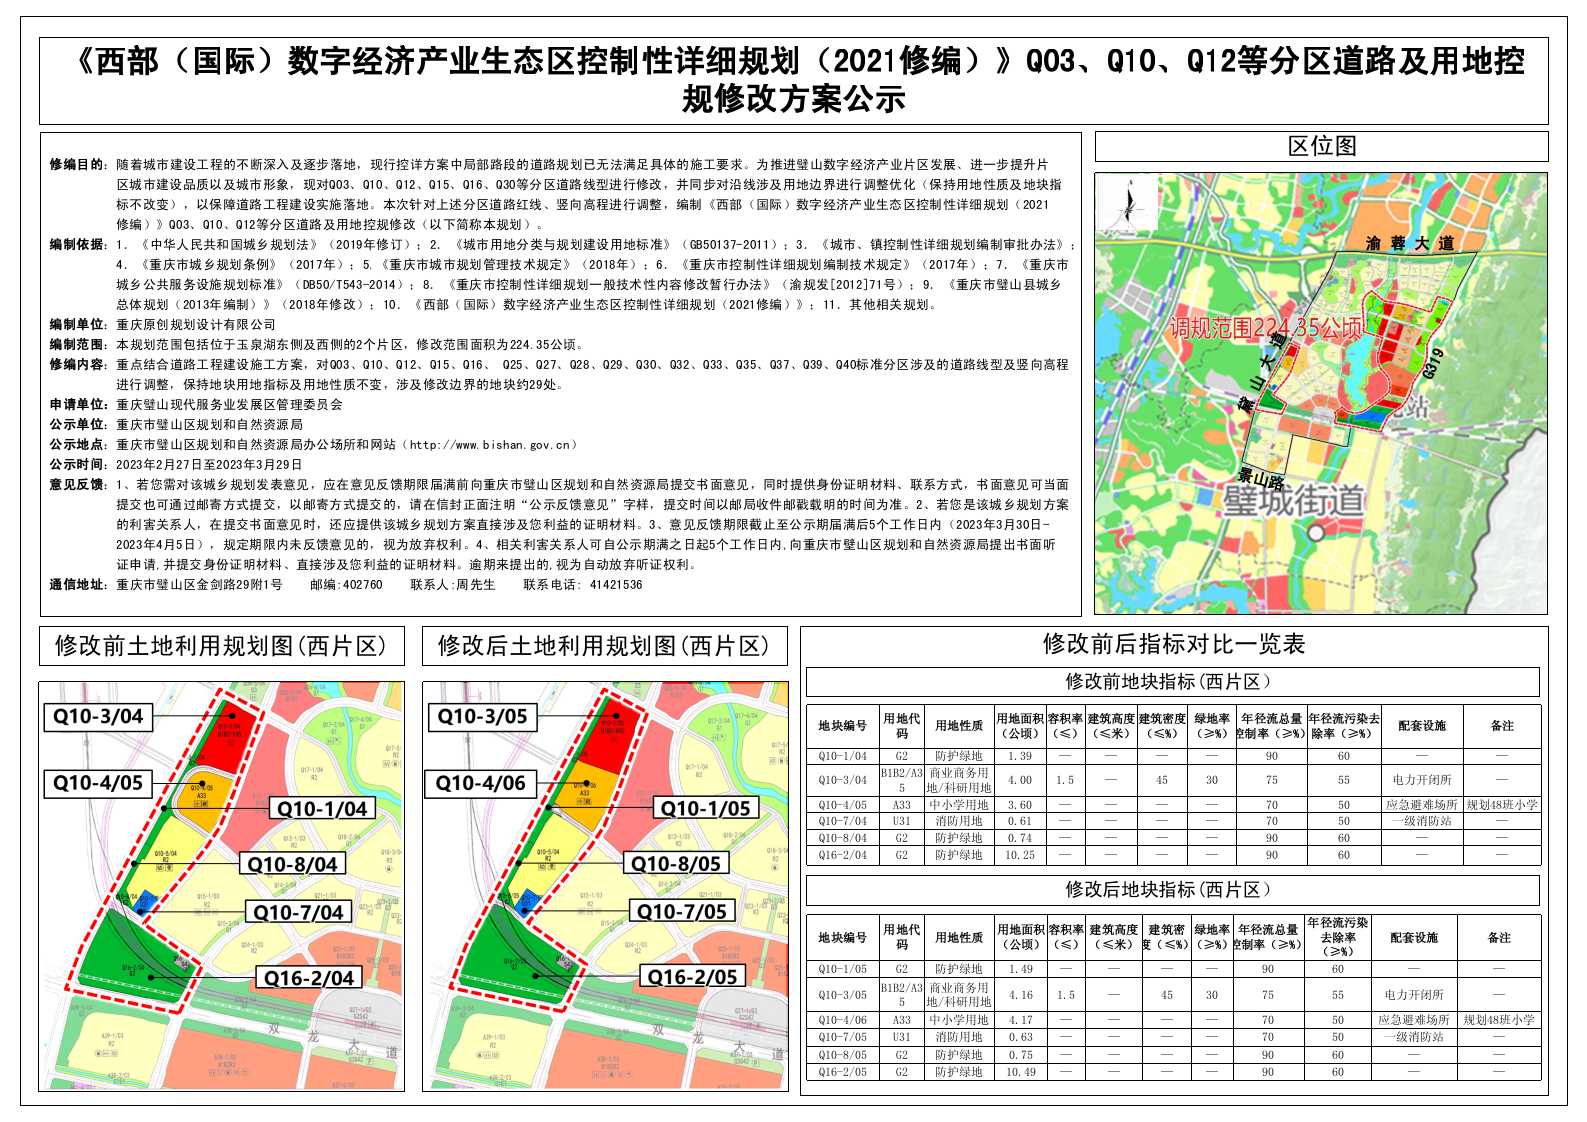Click the 1.49 area cell in the after table

[x=1021, y=969]
